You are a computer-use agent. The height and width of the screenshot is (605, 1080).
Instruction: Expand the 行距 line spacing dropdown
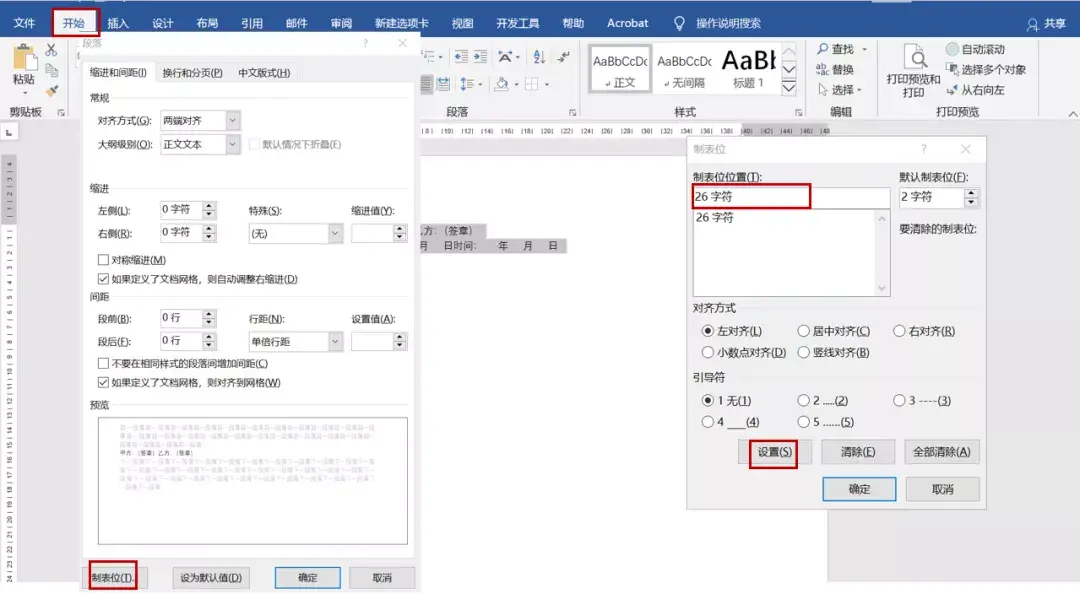335,342
